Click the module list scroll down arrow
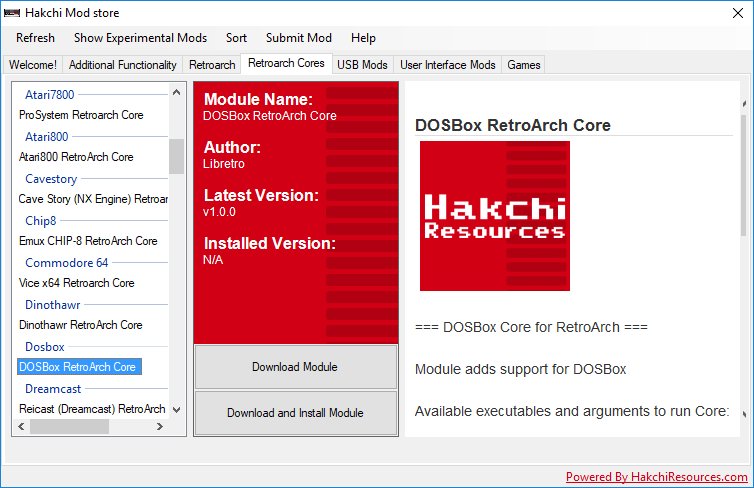The width and height of the screenshot is (754, 488). [x=176, y=410]
